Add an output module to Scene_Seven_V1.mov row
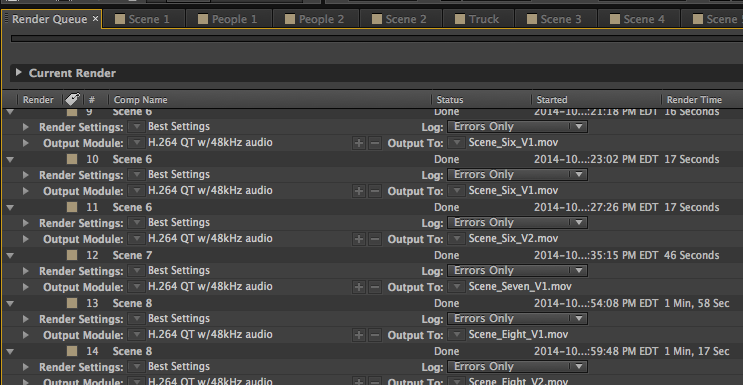The height and width of the screenshot is (385, 743). click(359, 287)
